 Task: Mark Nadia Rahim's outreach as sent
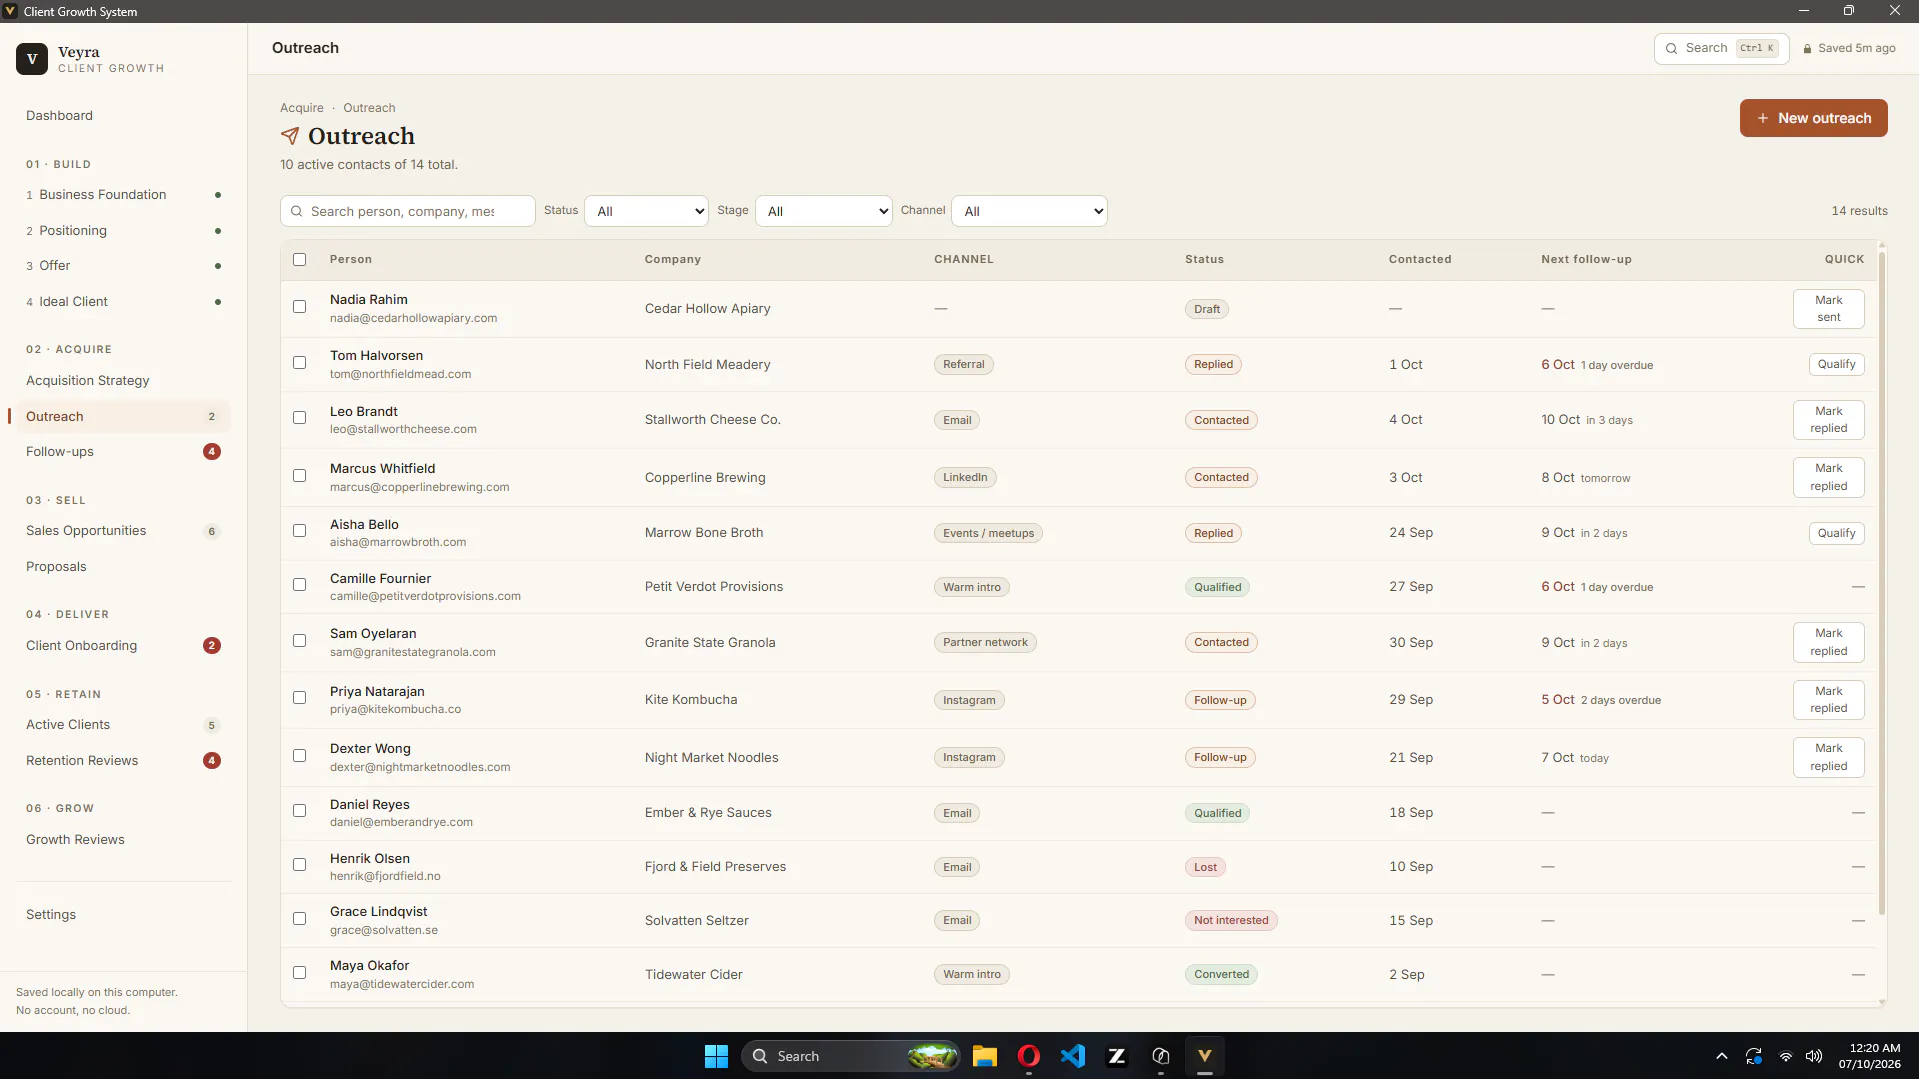click(1828, 309)
